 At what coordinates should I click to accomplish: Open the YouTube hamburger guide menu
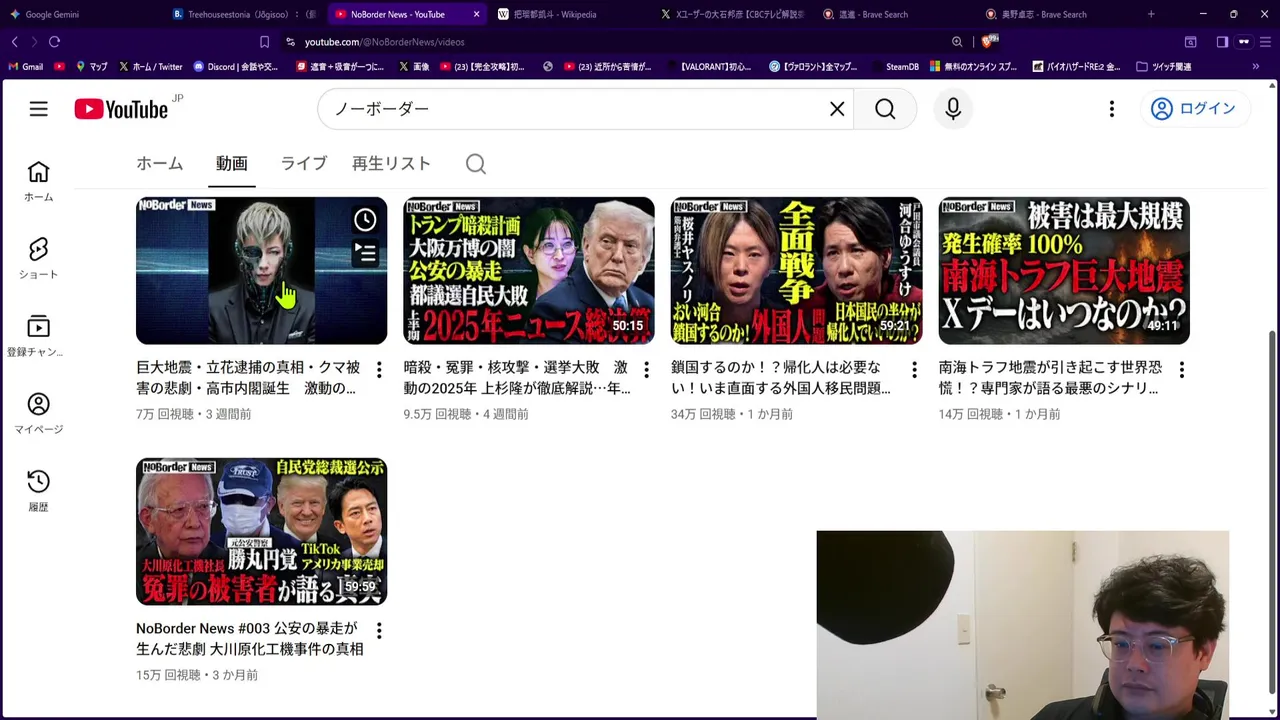[x=38, y=109]
